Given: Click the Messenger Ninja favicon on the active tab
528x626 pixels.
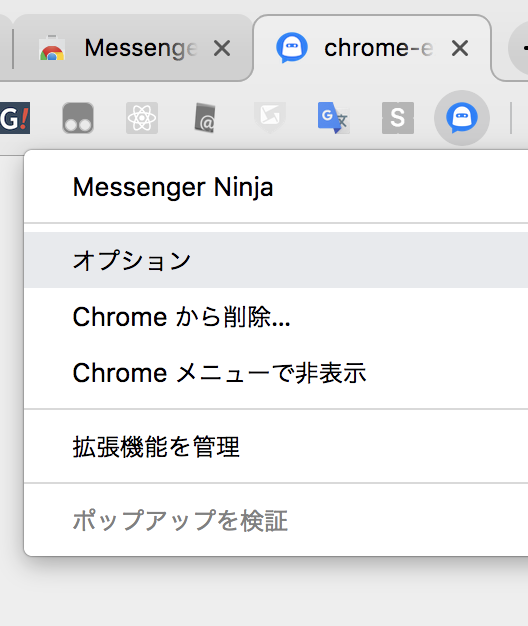Looking at the screenshot, I should point(292,48).
